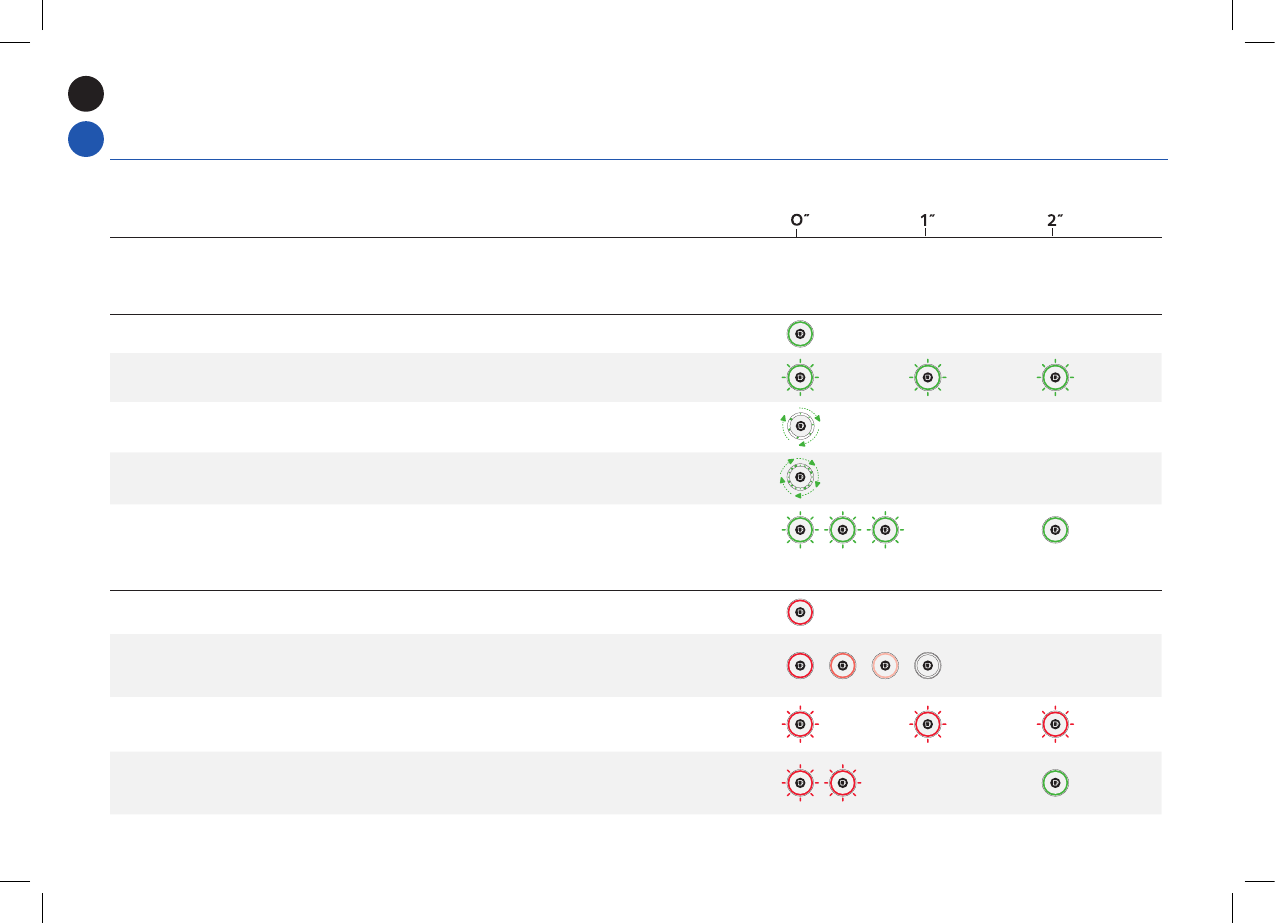This screenshot has height=923, width=1275.
Task: Select the green LED in the bottom row
Action: tap(1055, 782)
